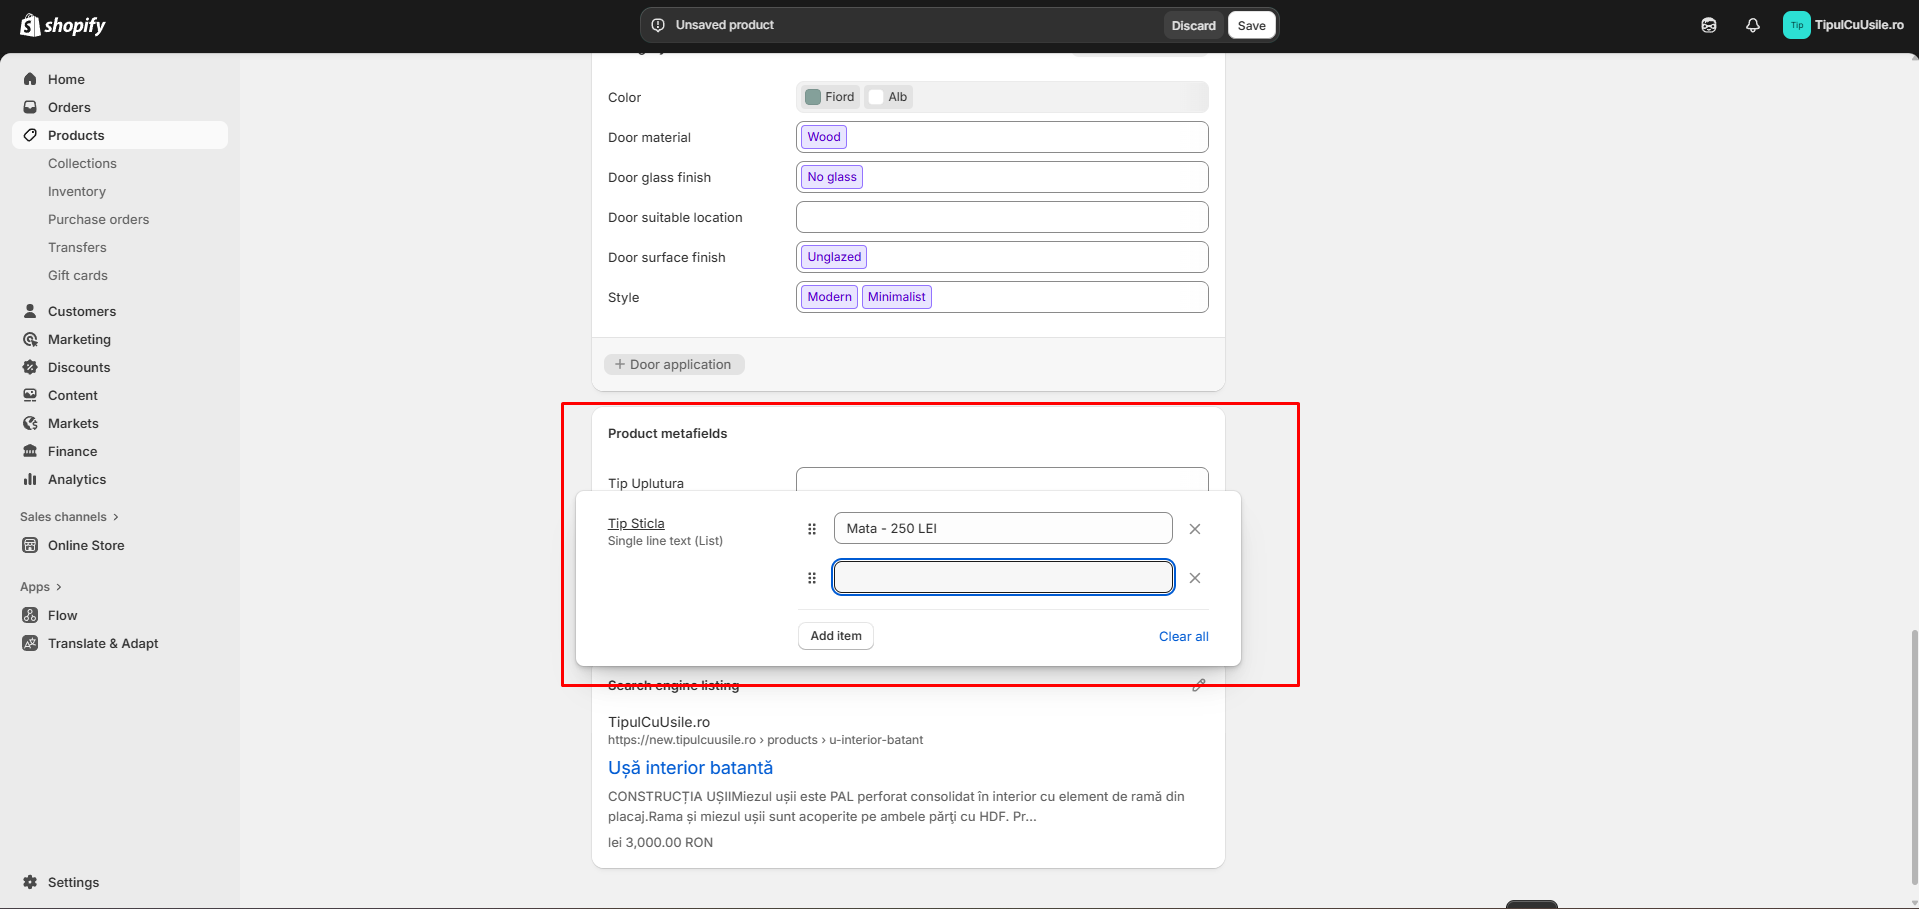Open the Sidekick assistant icon
This screenshot has height=909, width=1919.
(x=1708, y=26)
